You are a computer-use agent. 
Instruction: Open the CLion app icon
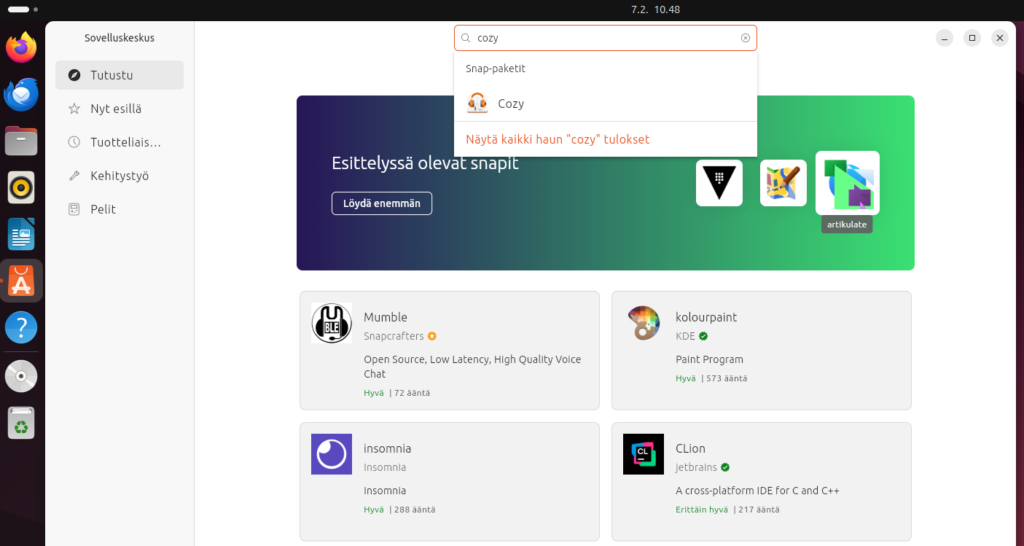pyautogui.click(x=643, y=454)
